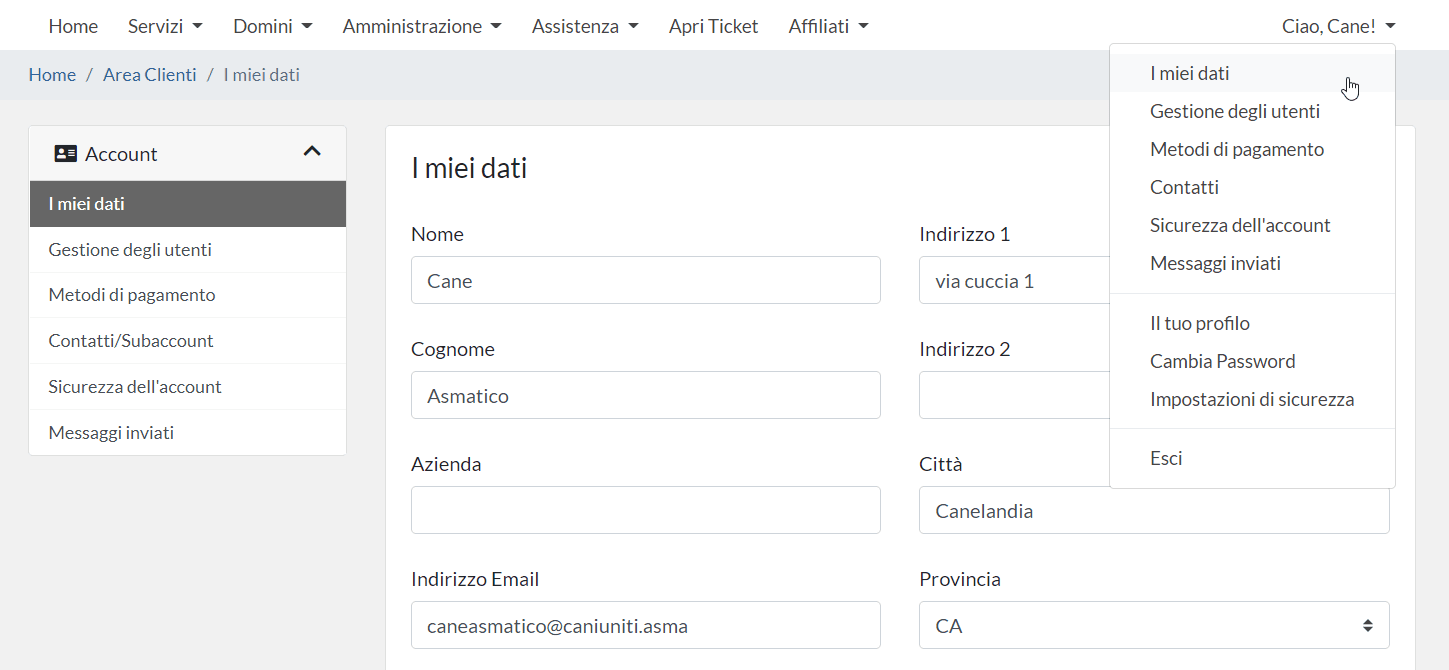Click the Nome input field
Viewport: 1449px width, 670px height.
tap(645, 281)
